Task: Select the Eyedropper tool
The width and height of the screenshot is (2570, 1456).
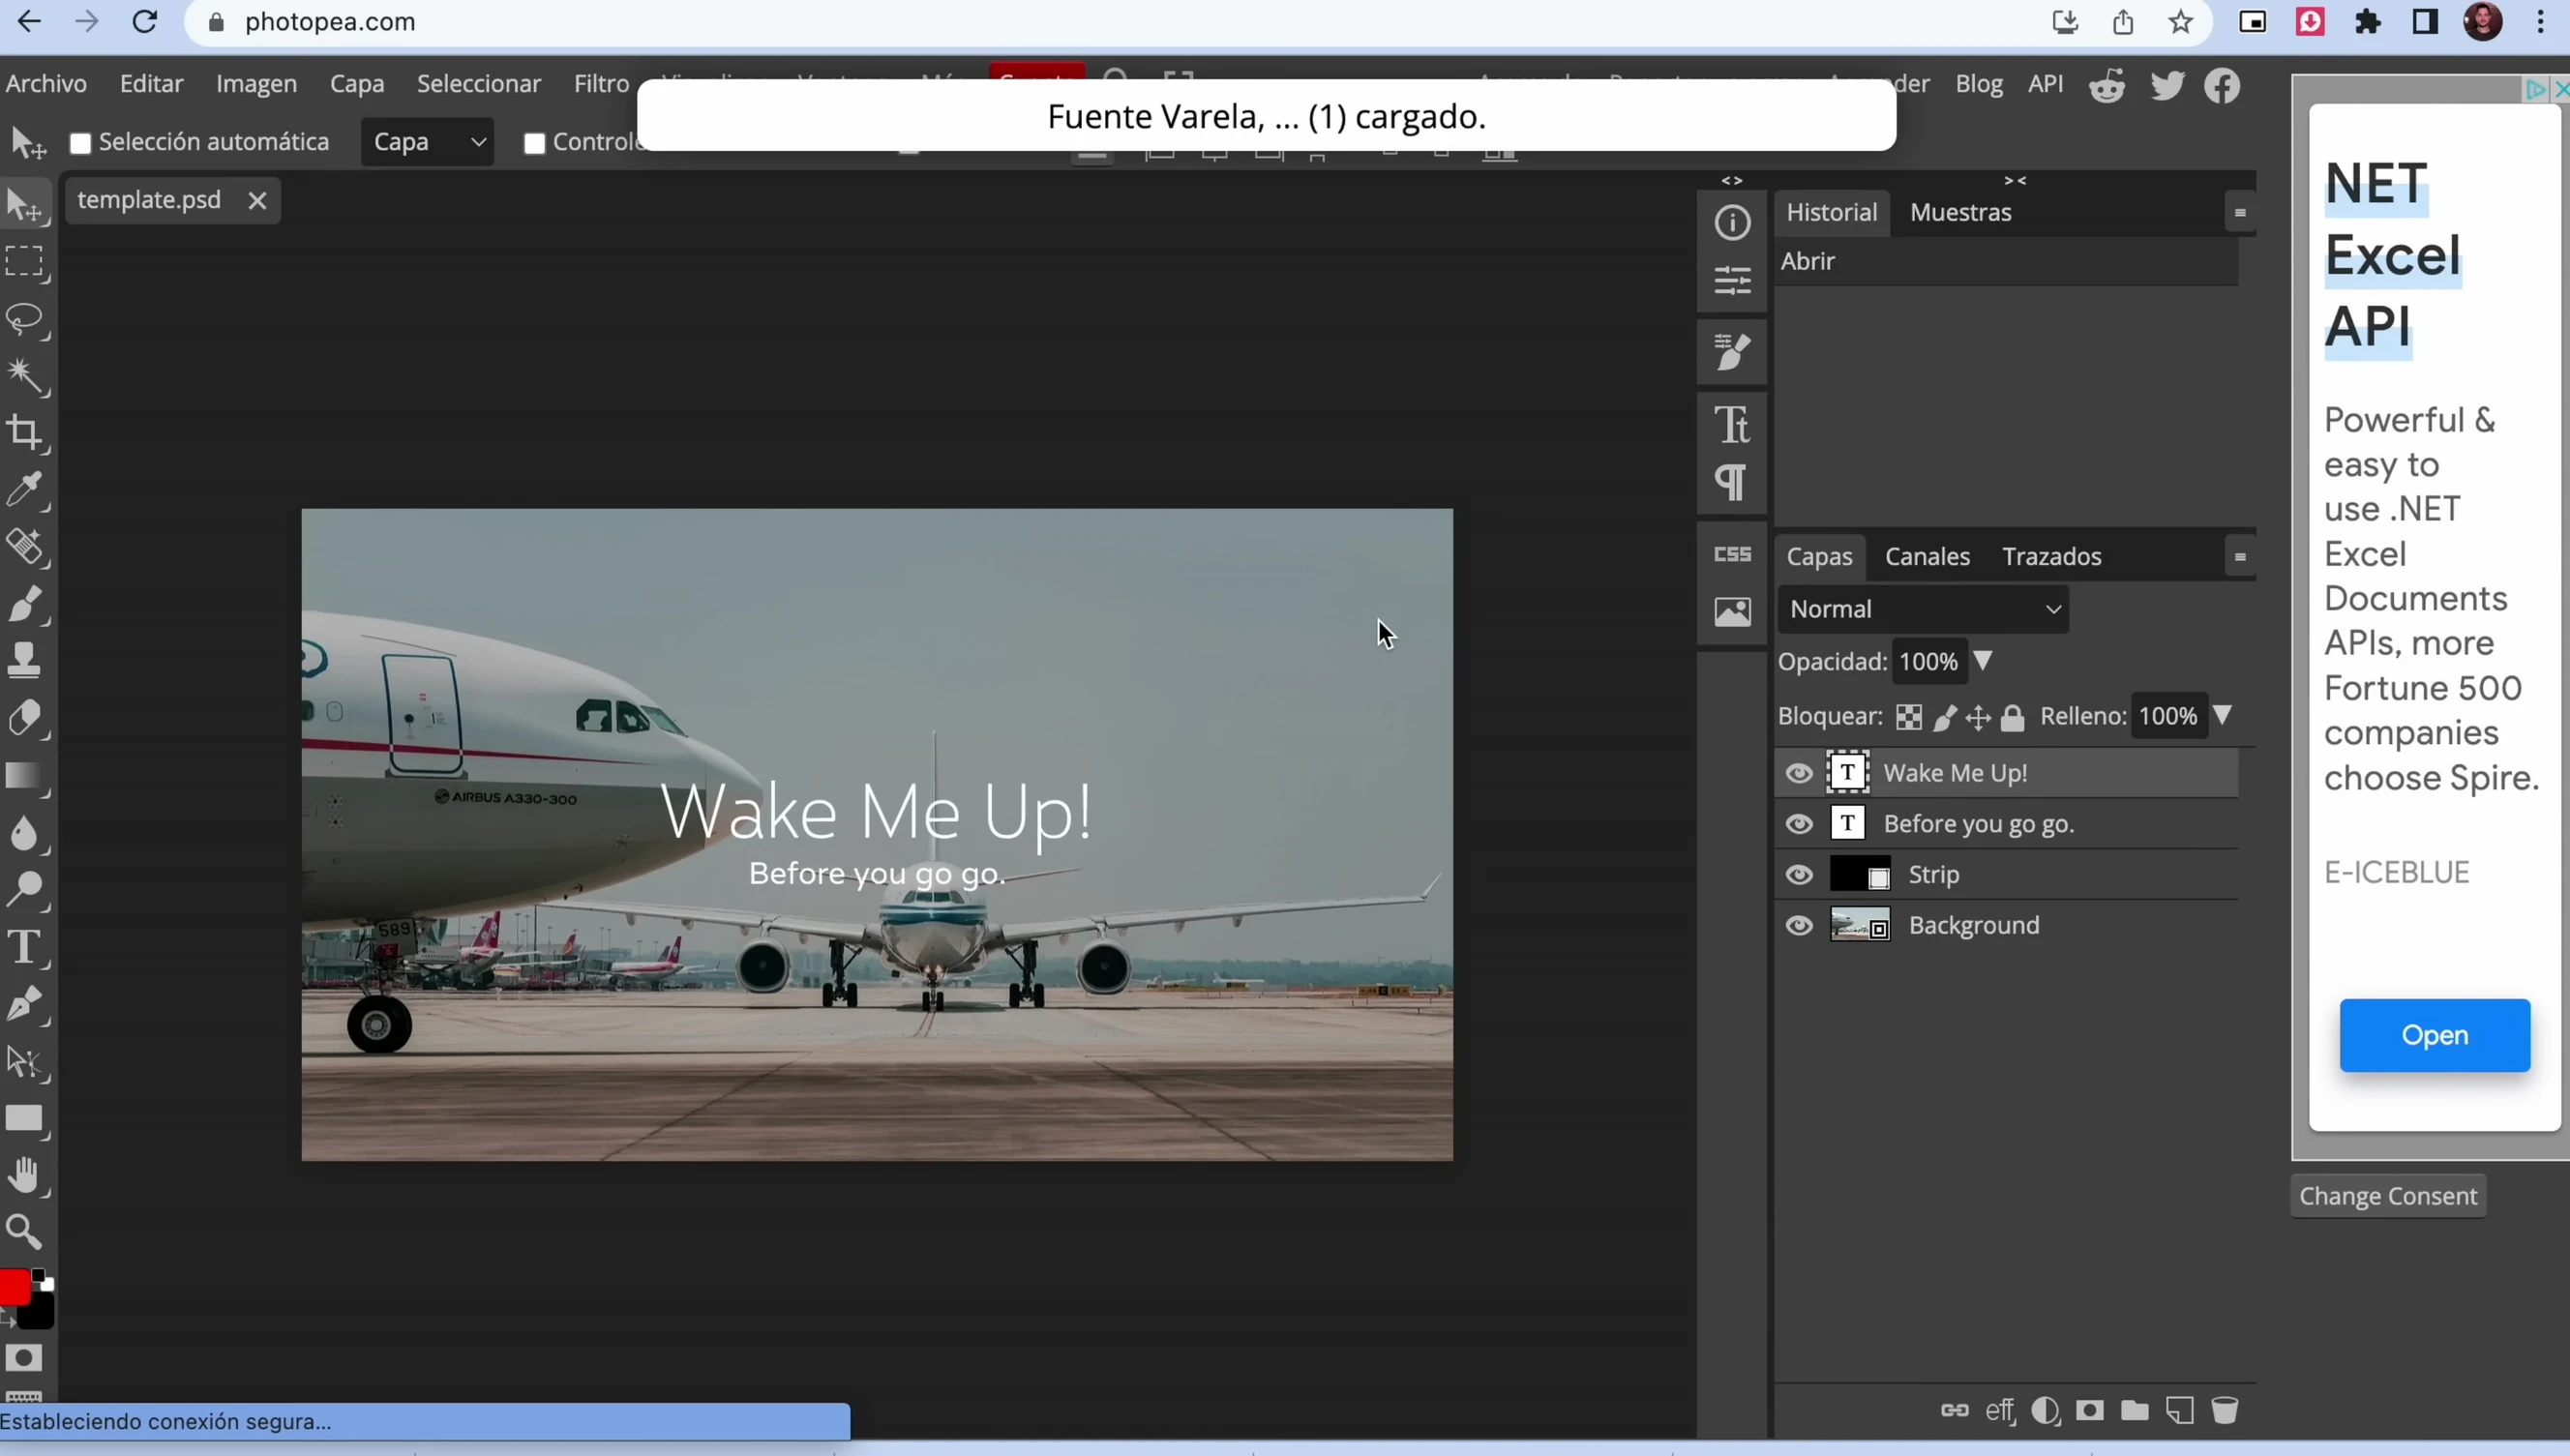Action: [x=25, y=490]
